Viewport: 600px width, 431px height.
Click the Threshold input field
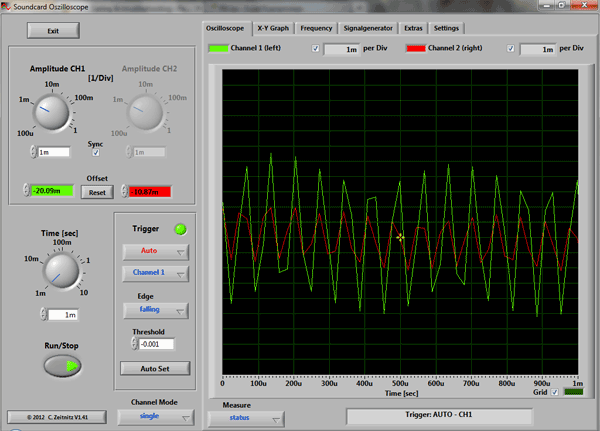coord(157,344)
